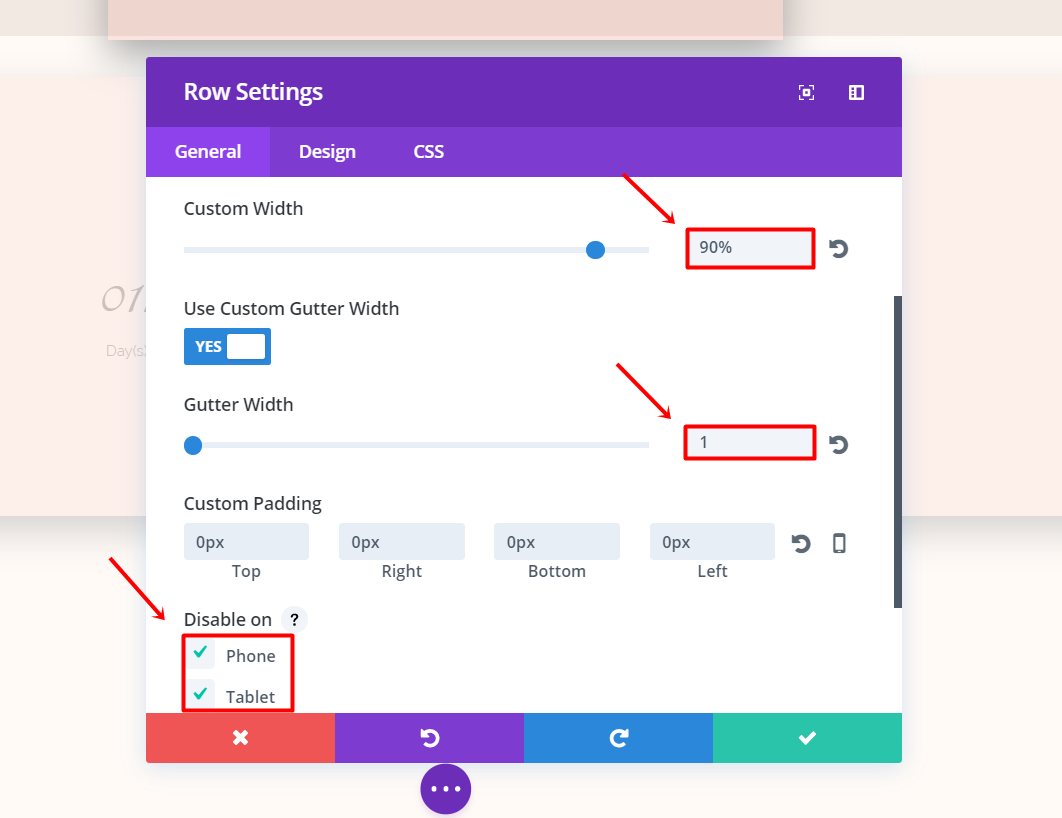Reset the Custom Padding values

click(x=801, y=543)
